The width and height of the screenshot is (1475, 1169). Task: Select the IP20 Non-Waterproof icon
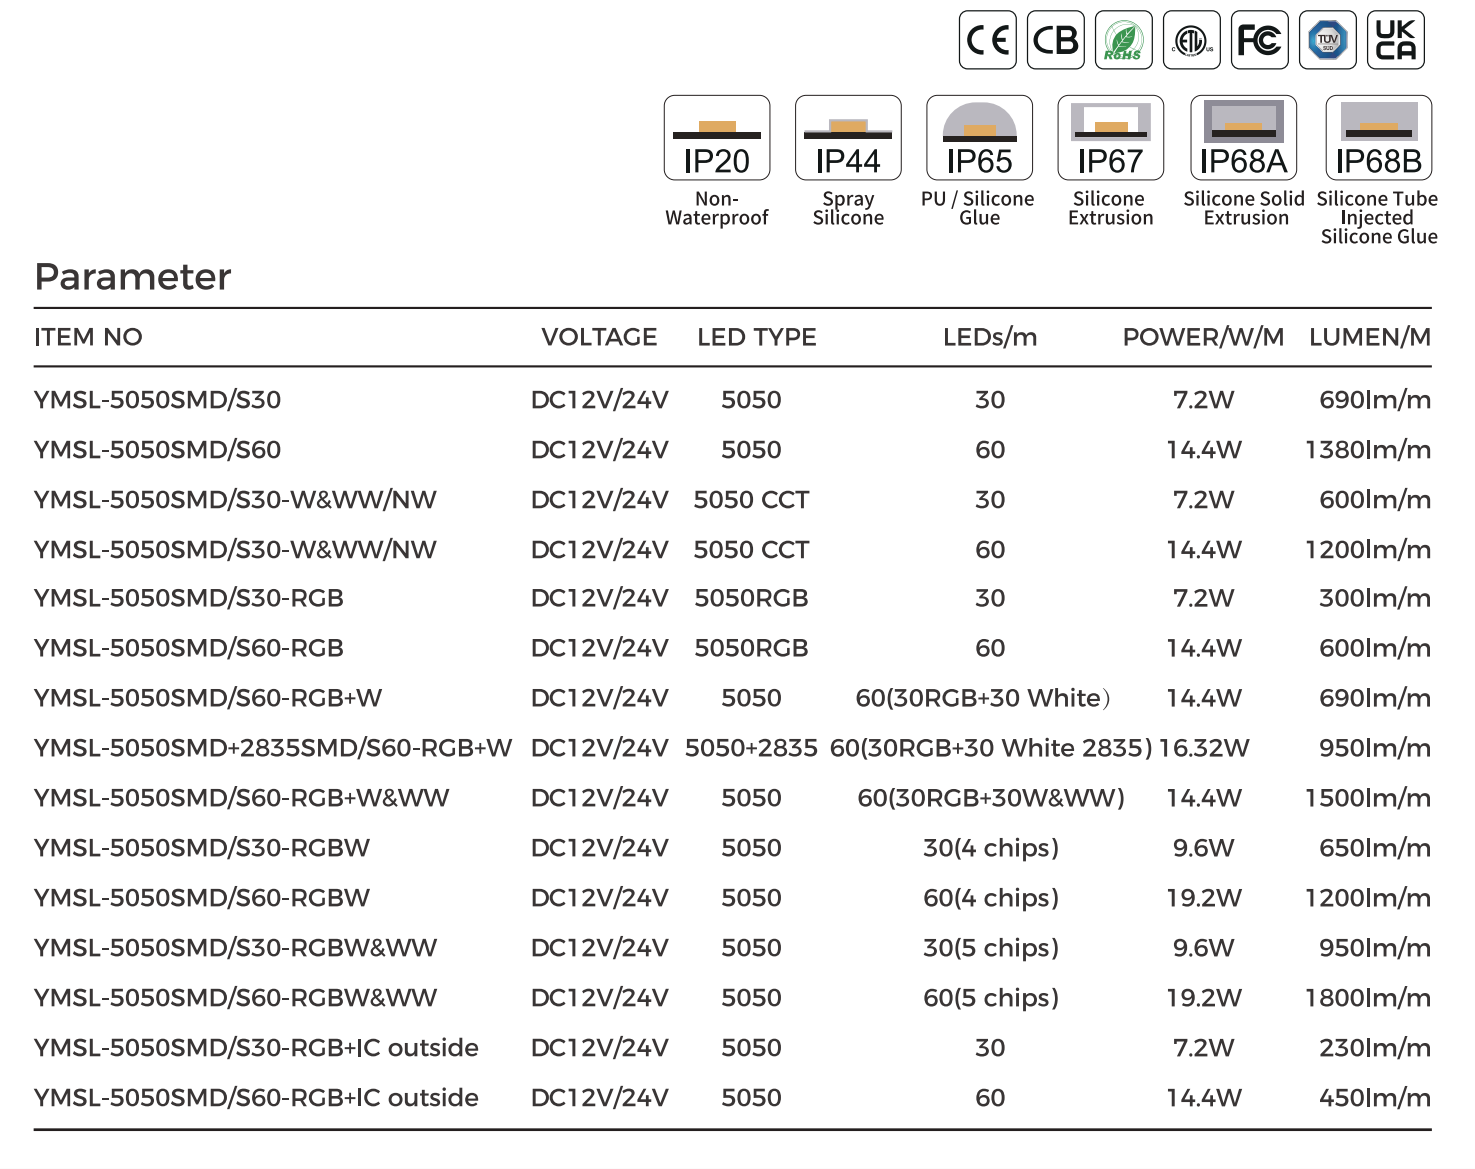[x=716, y=138]
